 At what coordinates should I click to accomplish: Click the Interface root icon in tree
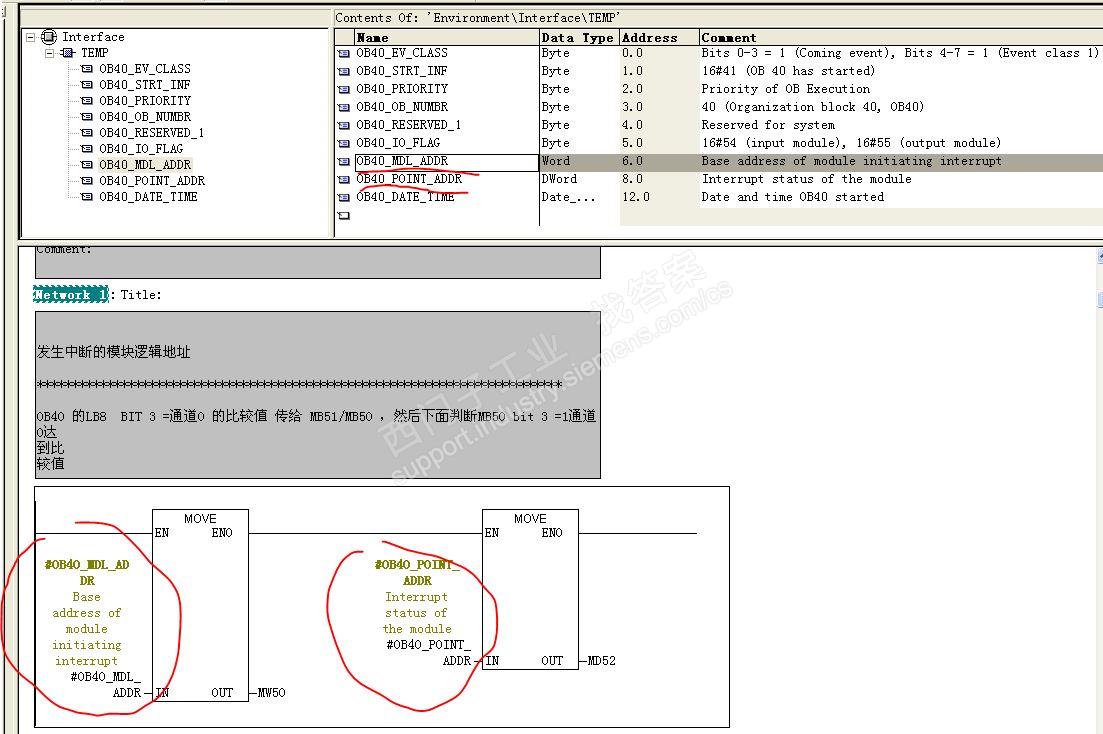49,37
